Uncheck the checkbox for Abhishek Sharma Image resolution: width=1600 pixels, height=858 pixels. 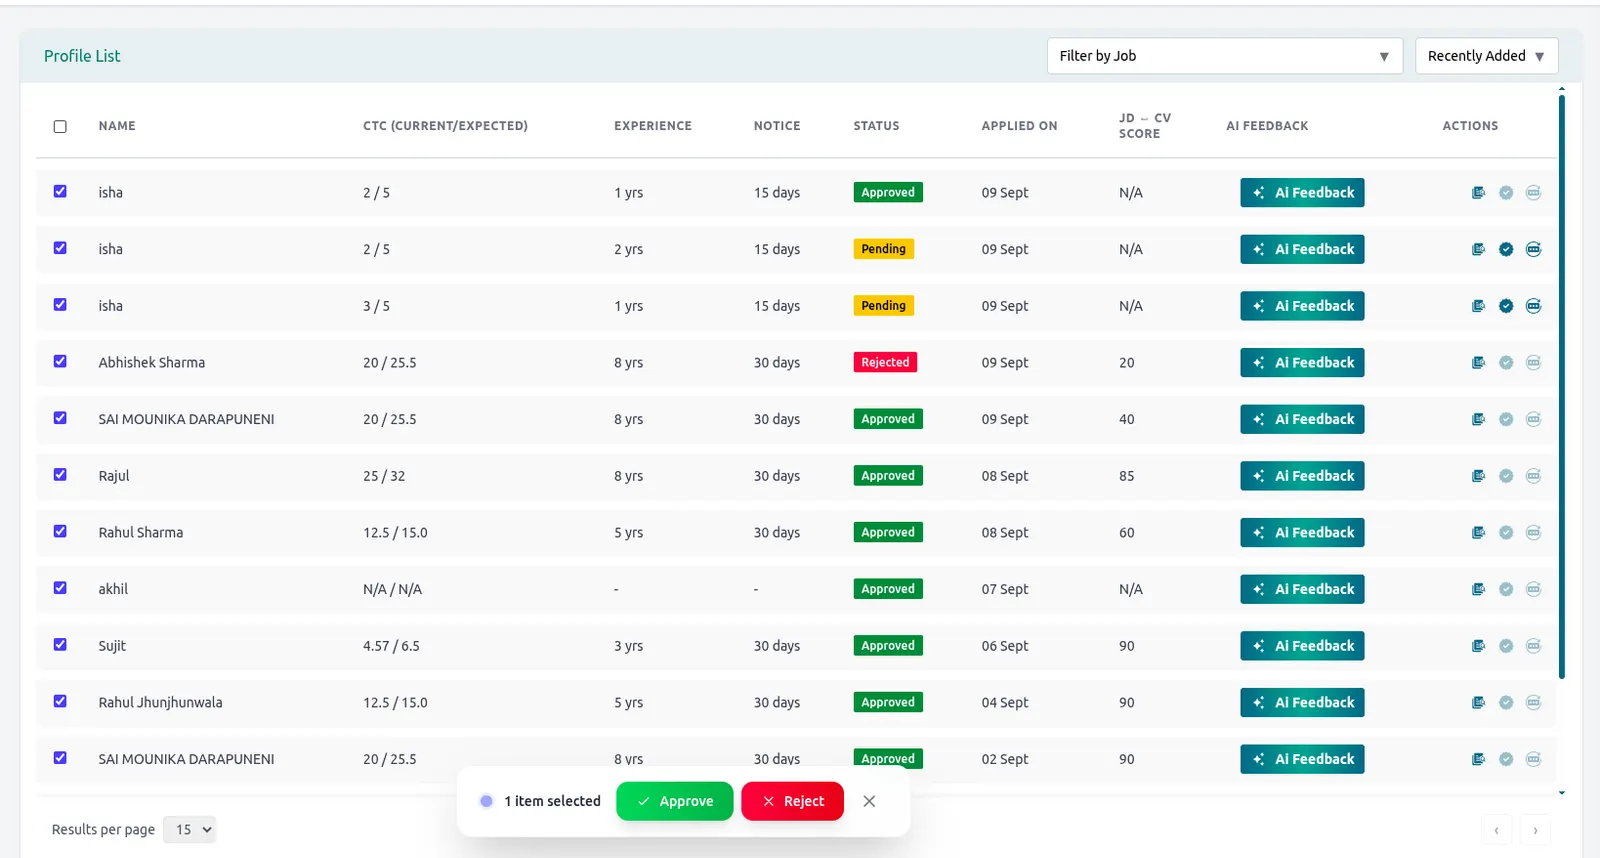click(60, 362)
